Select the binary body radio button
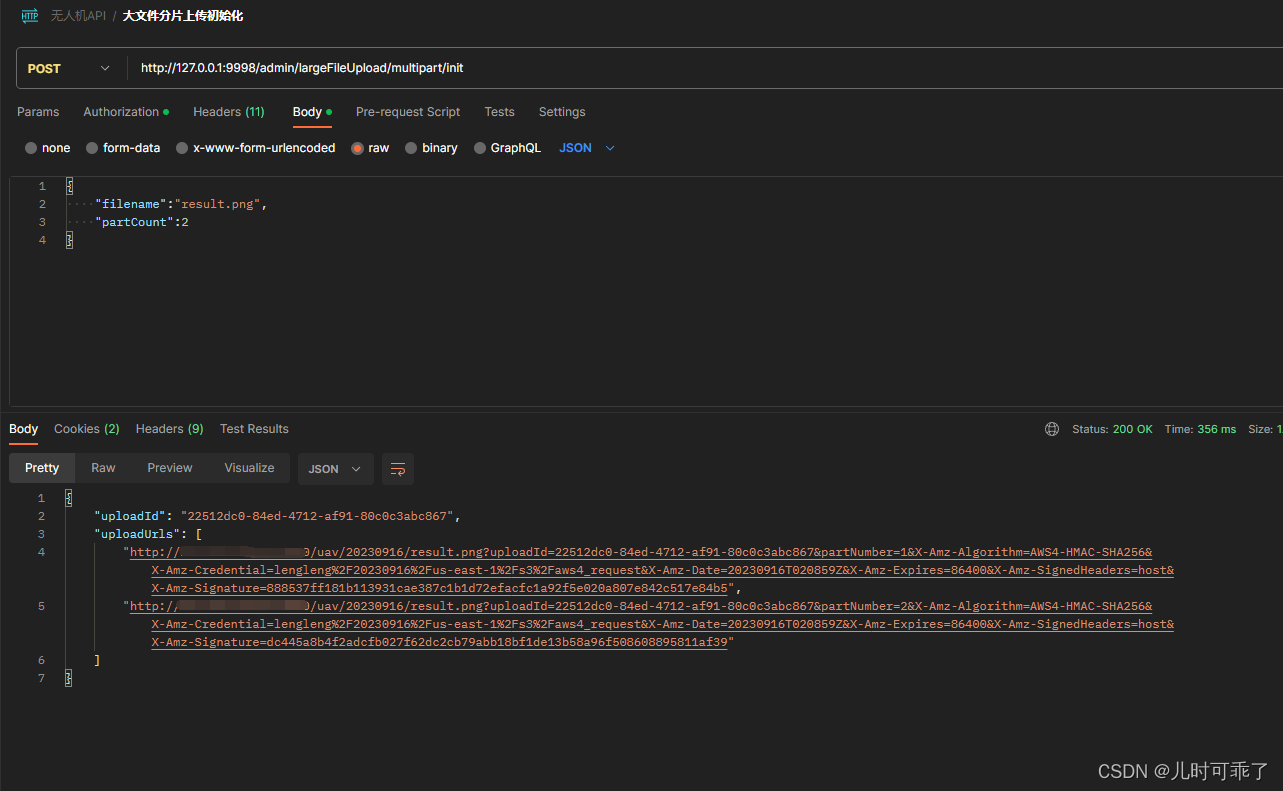The height and width of the screenshot is (791, 1283). (411, 148)
